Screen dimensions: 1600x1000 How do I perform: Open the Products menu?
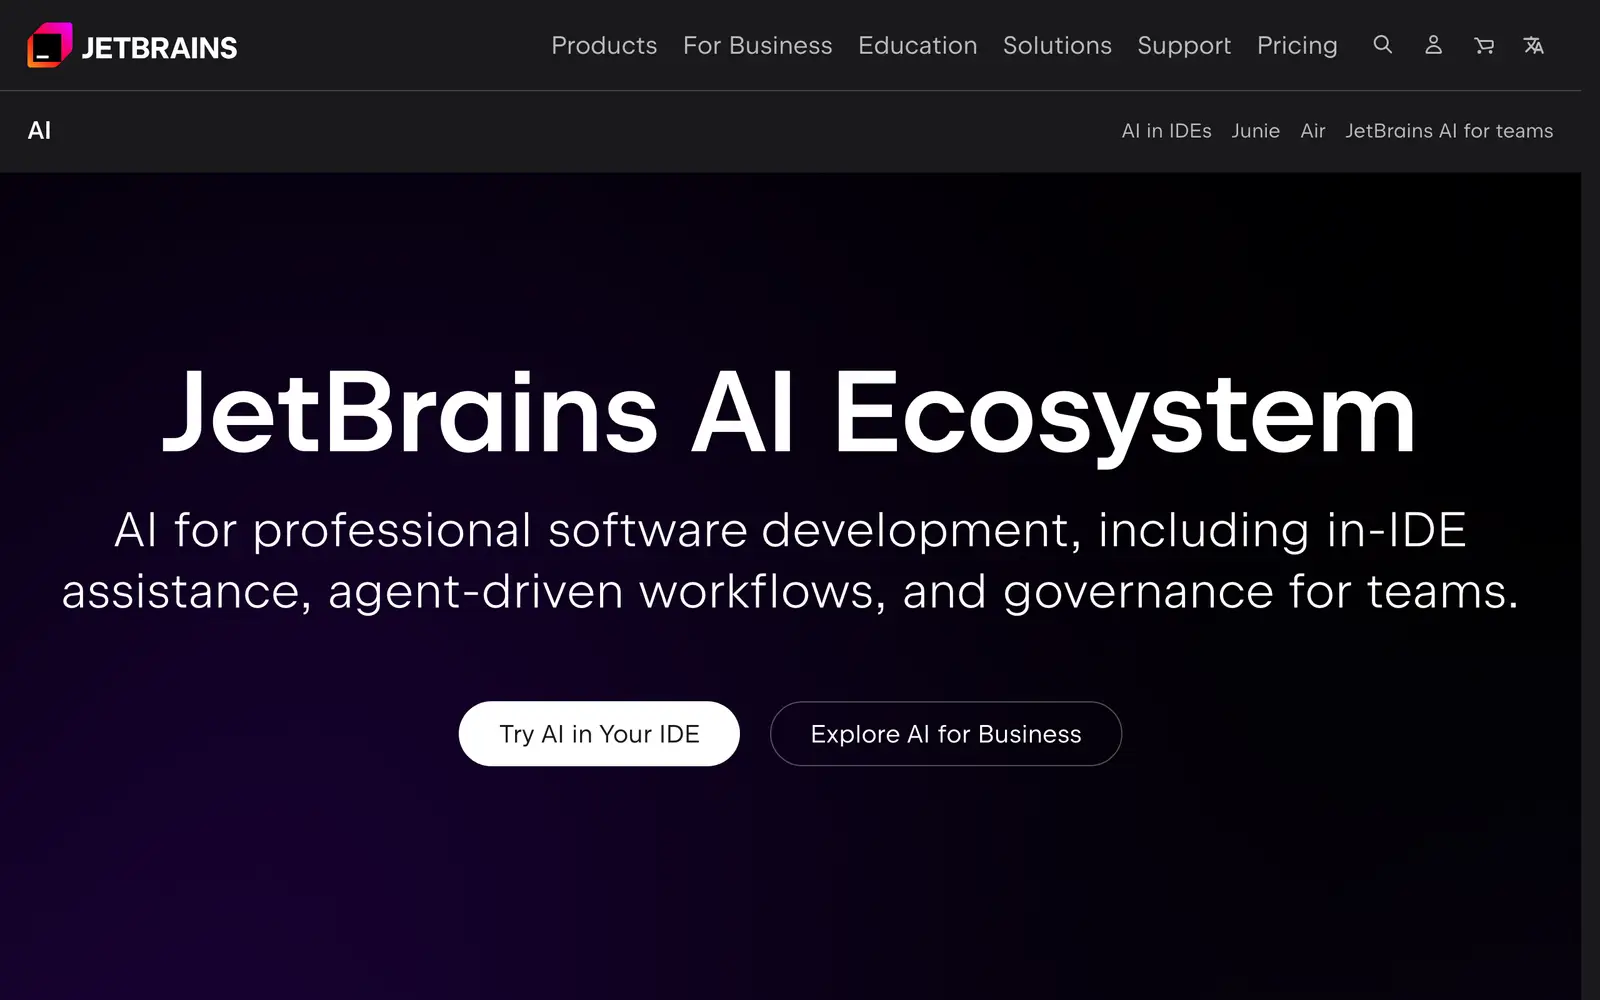(604, 46)
